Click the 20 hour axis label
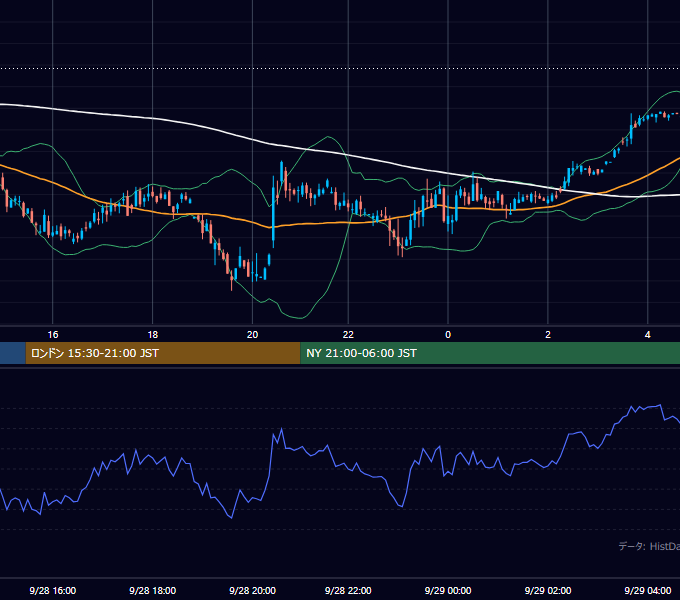680x600 pixels. point(252,335)
